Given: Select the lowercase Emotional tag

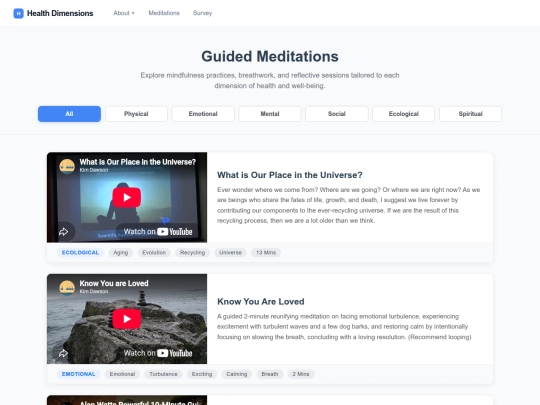Looking at the screenshot, I should coord(122,374).
